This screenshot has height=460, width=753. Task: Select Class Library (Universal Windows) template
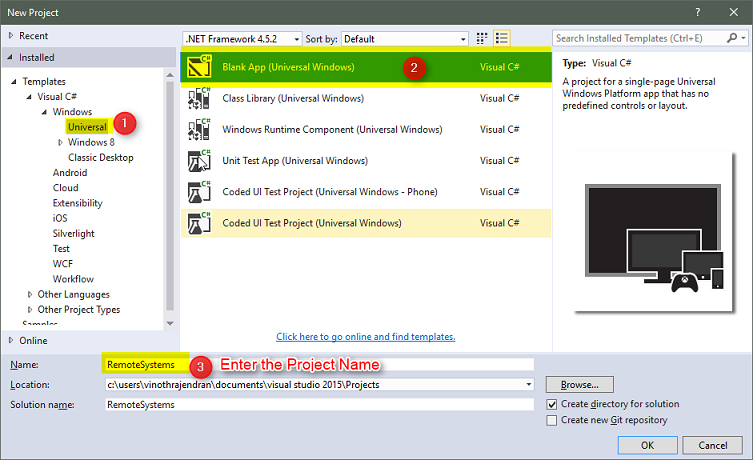point(366,98)
